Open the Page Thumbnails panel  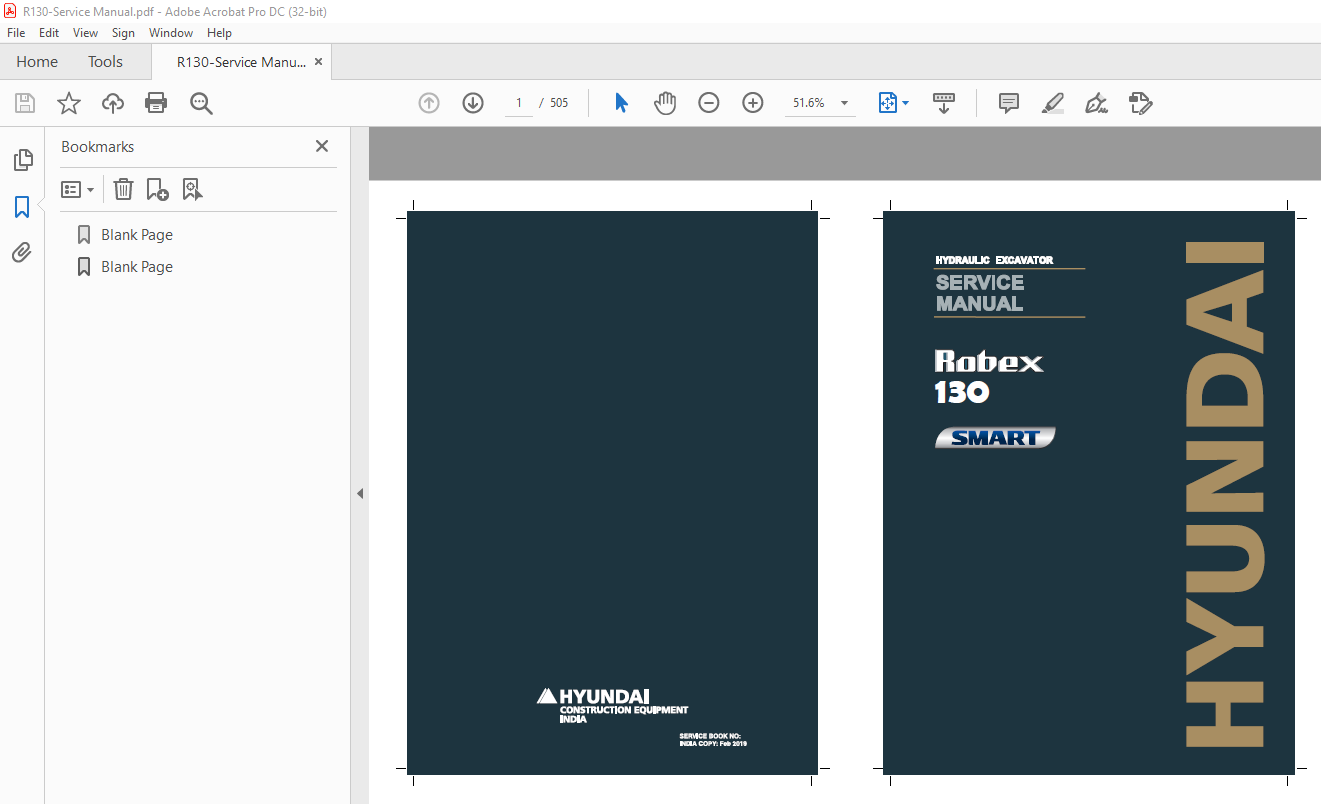point(22,160)
